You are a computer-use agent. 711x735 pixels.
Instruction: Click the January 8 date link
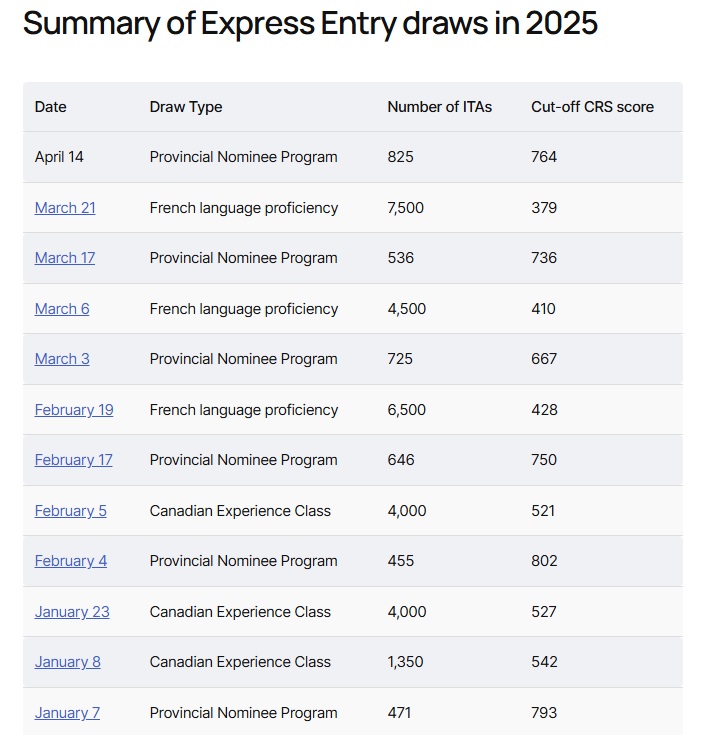pos(67,662)
